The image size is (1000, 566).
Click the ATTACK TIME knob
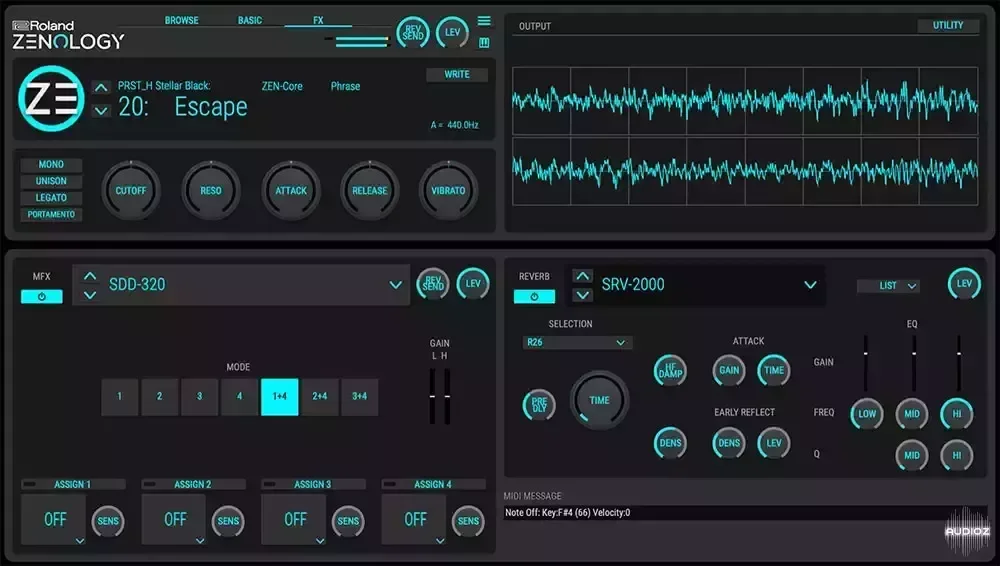point(774,370)
